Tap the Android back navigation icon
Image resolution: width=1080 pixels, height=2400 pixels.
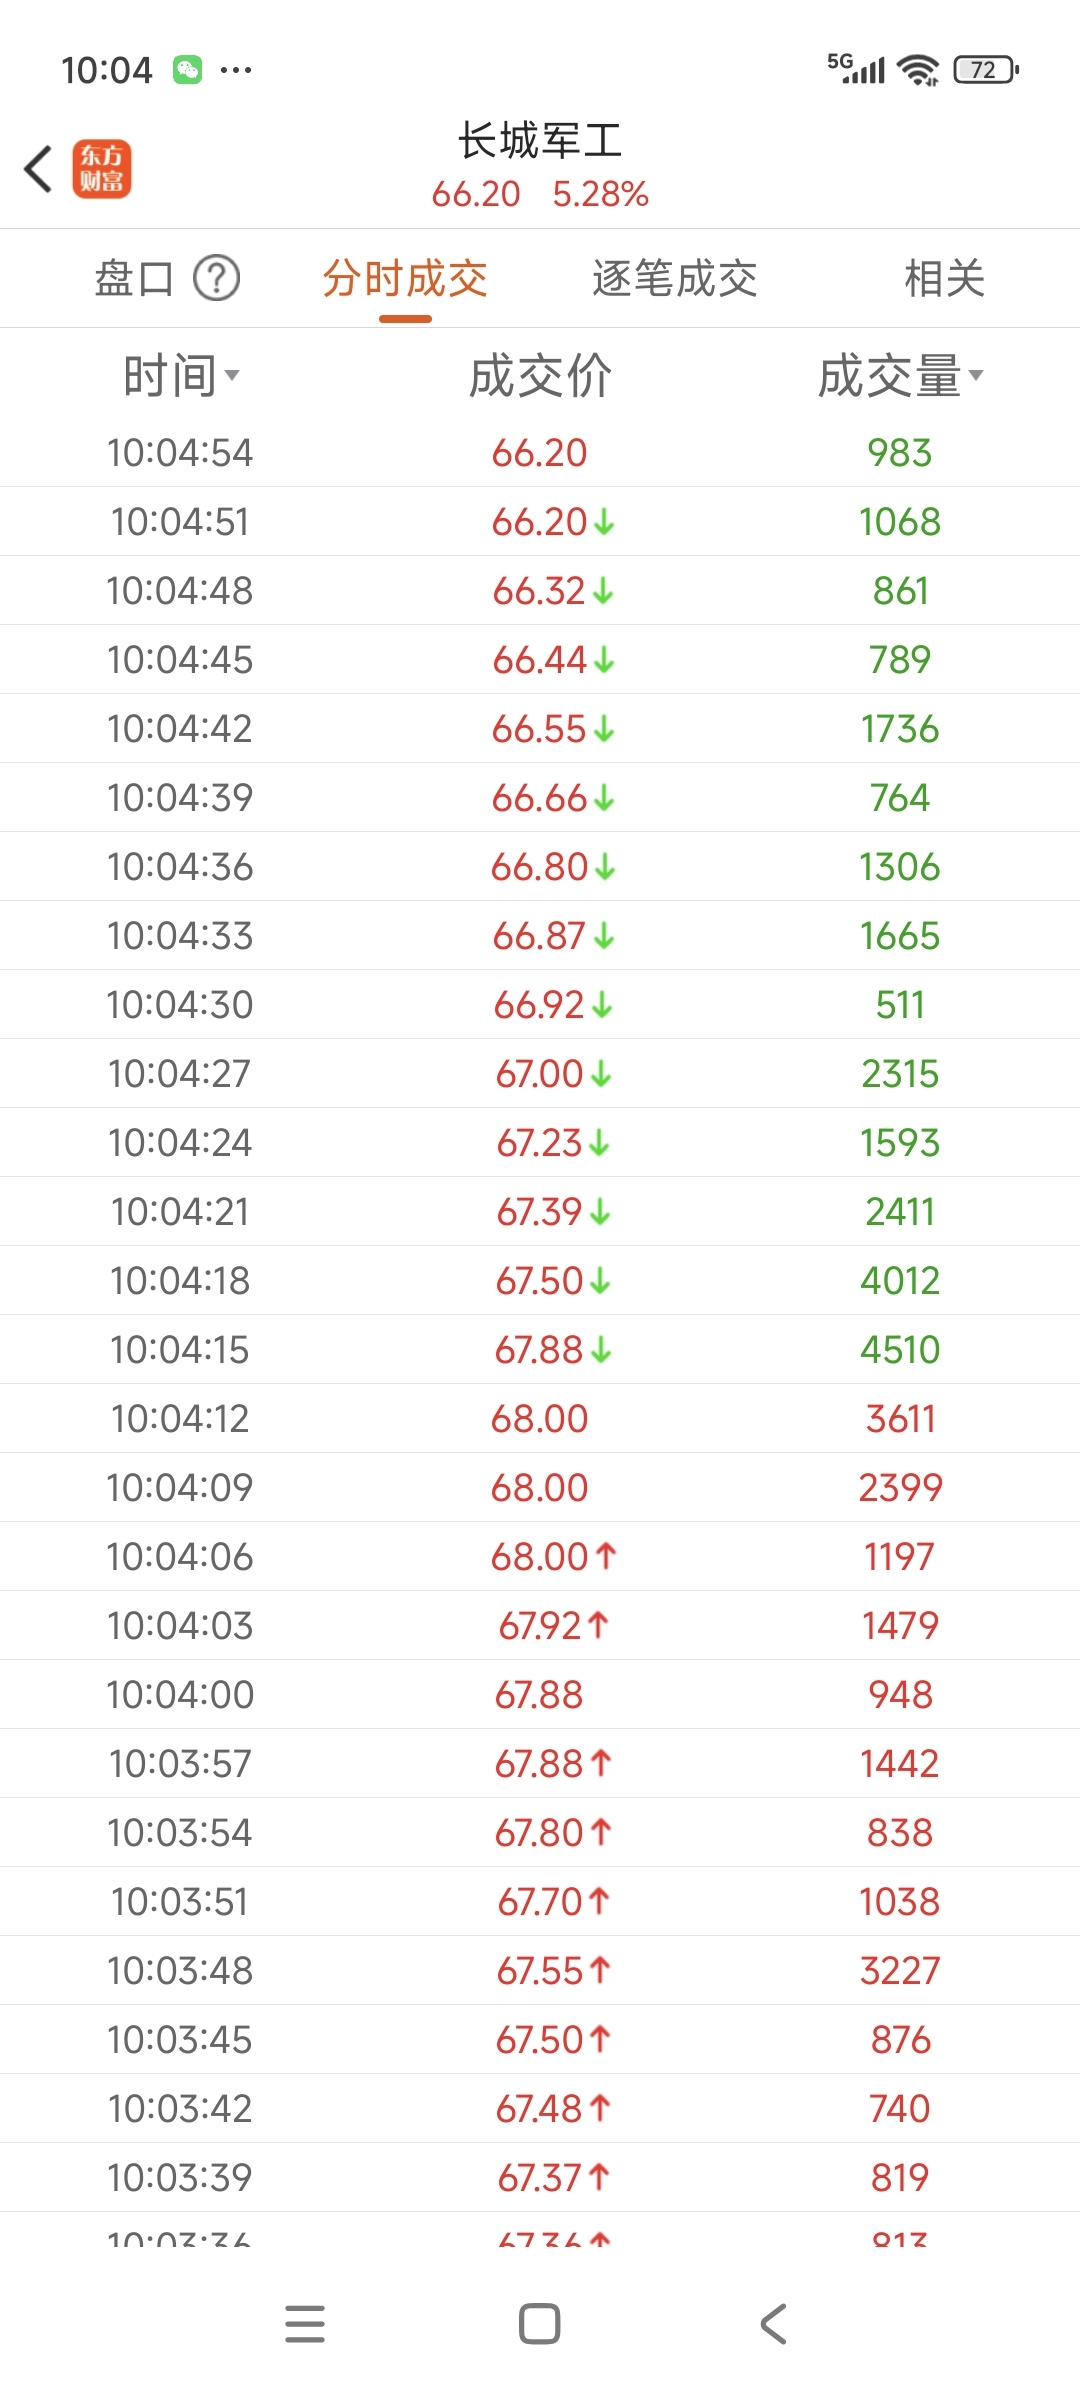774,2323
